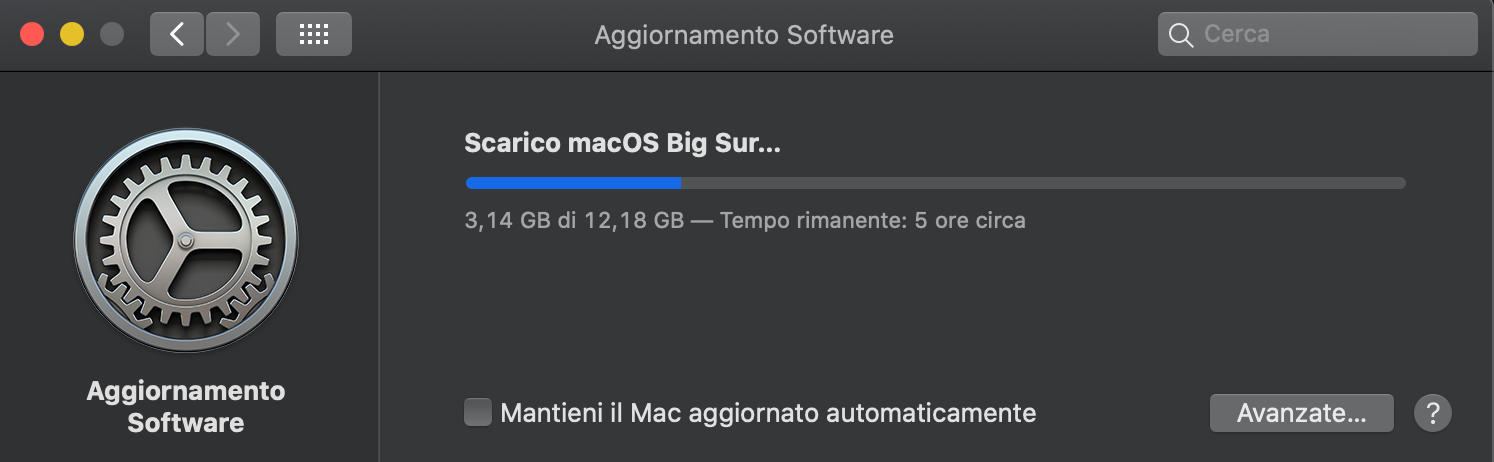The width and height of the screenshot is (1494, 462).
Task: Click the gray disabled zoom window button
Action: point(112,34)
